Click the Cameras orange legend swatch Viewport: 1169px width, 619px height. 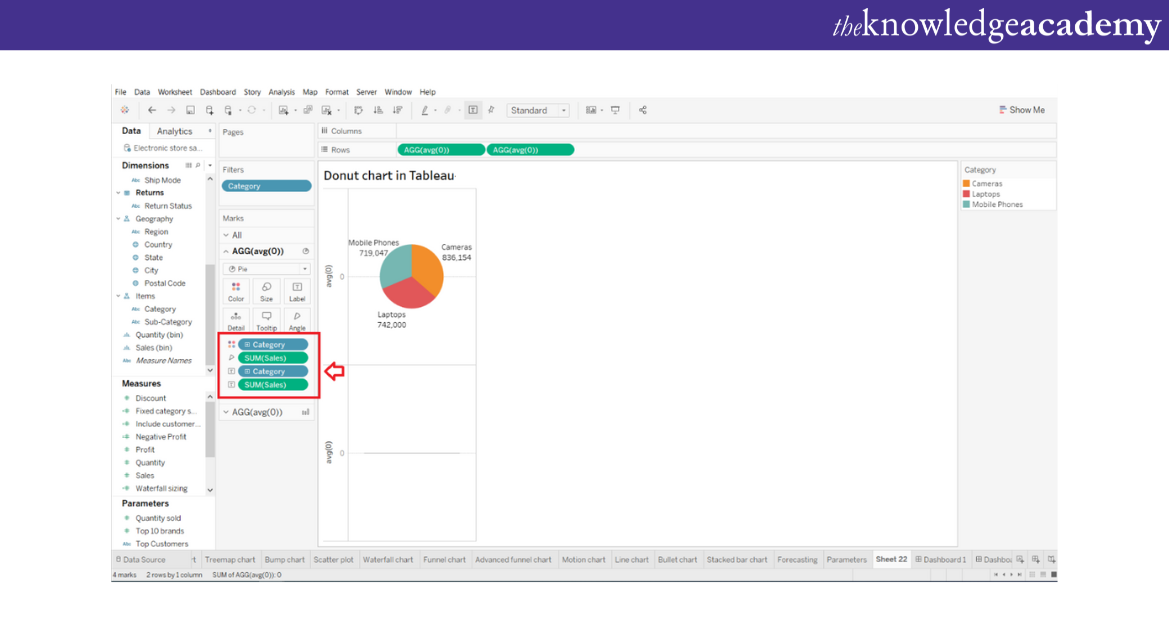coord(967,184)
